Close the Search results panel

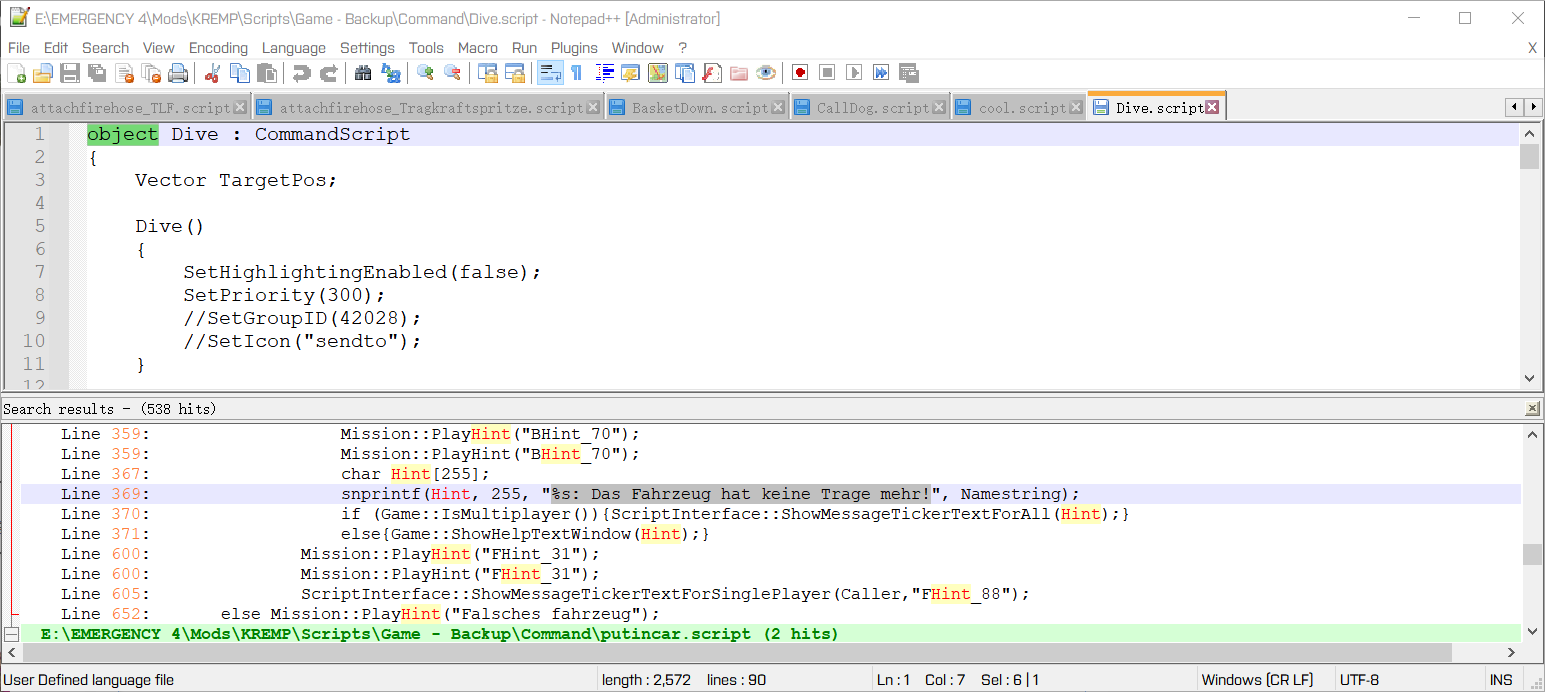click(x=1532, y=409)
